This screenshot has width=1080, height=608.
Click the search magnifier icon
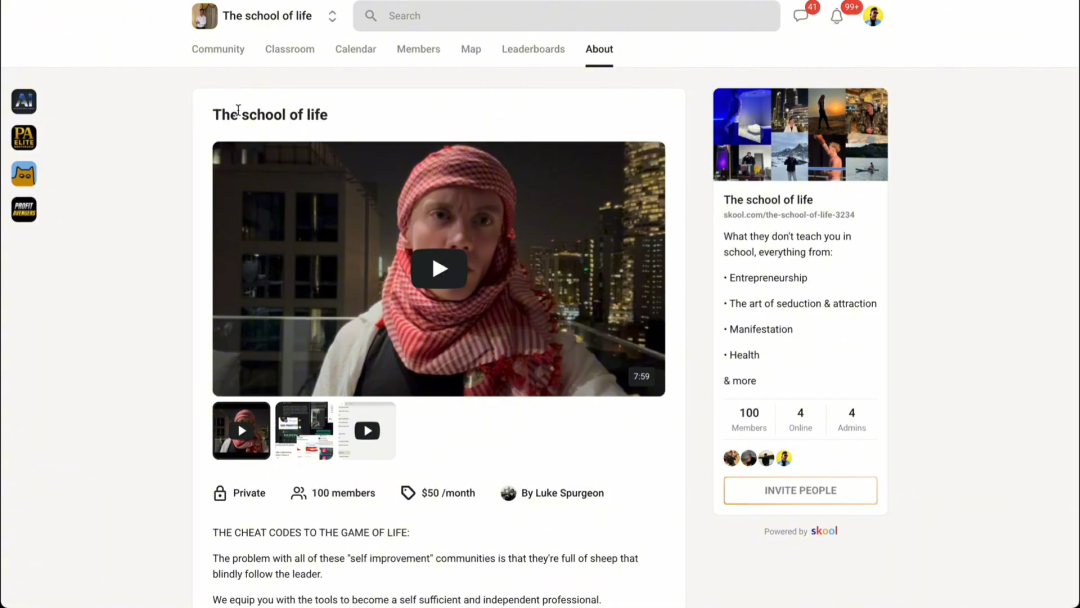coord(371,16)
